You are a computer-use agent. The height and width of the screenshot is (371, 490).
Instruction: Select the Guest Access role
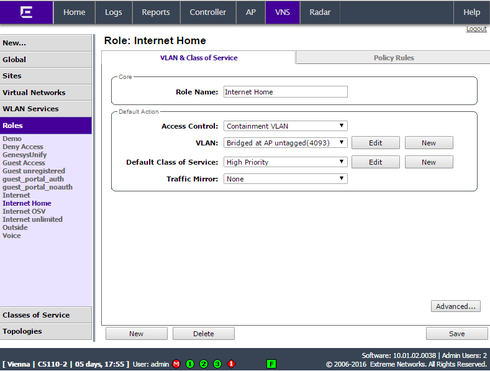24,163
